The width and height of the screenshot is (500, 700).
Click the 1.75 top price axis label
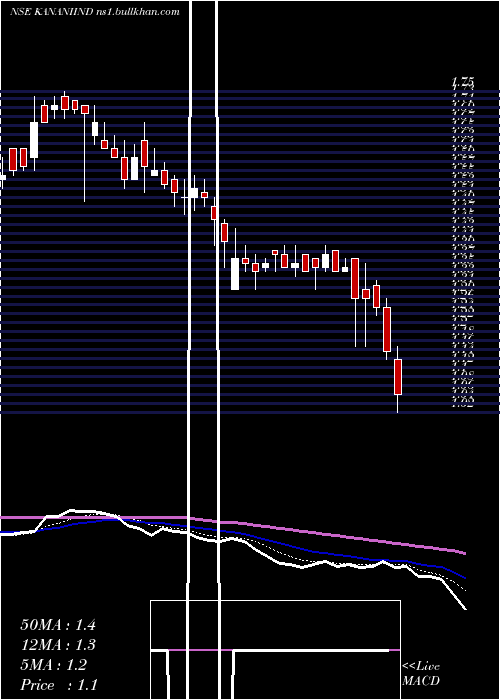pos(463,82)
